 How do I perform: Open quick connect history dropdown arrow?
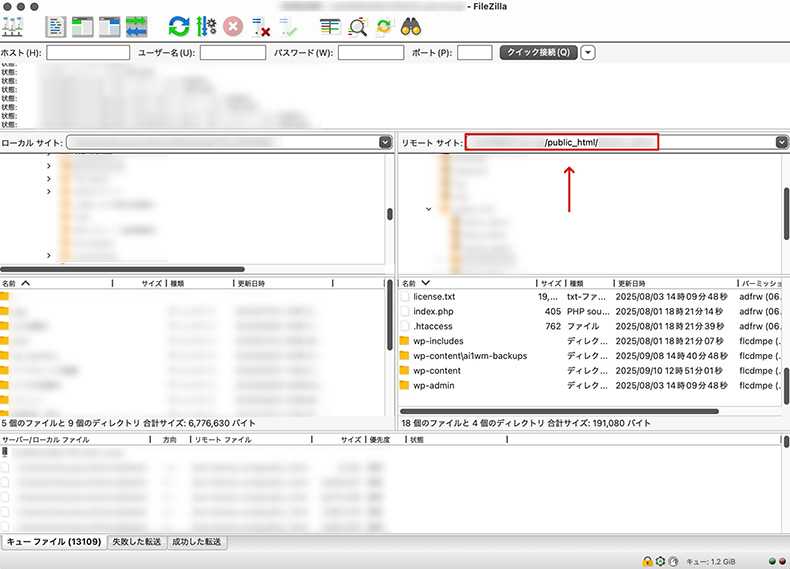pos(588,52)
